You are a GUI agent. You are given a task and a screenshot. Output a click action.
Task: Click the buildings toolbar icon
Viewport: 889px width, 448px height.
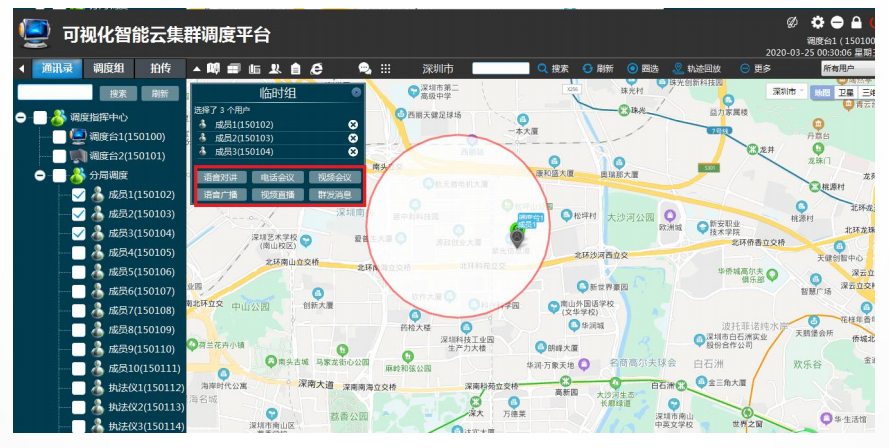coord(255,69)
